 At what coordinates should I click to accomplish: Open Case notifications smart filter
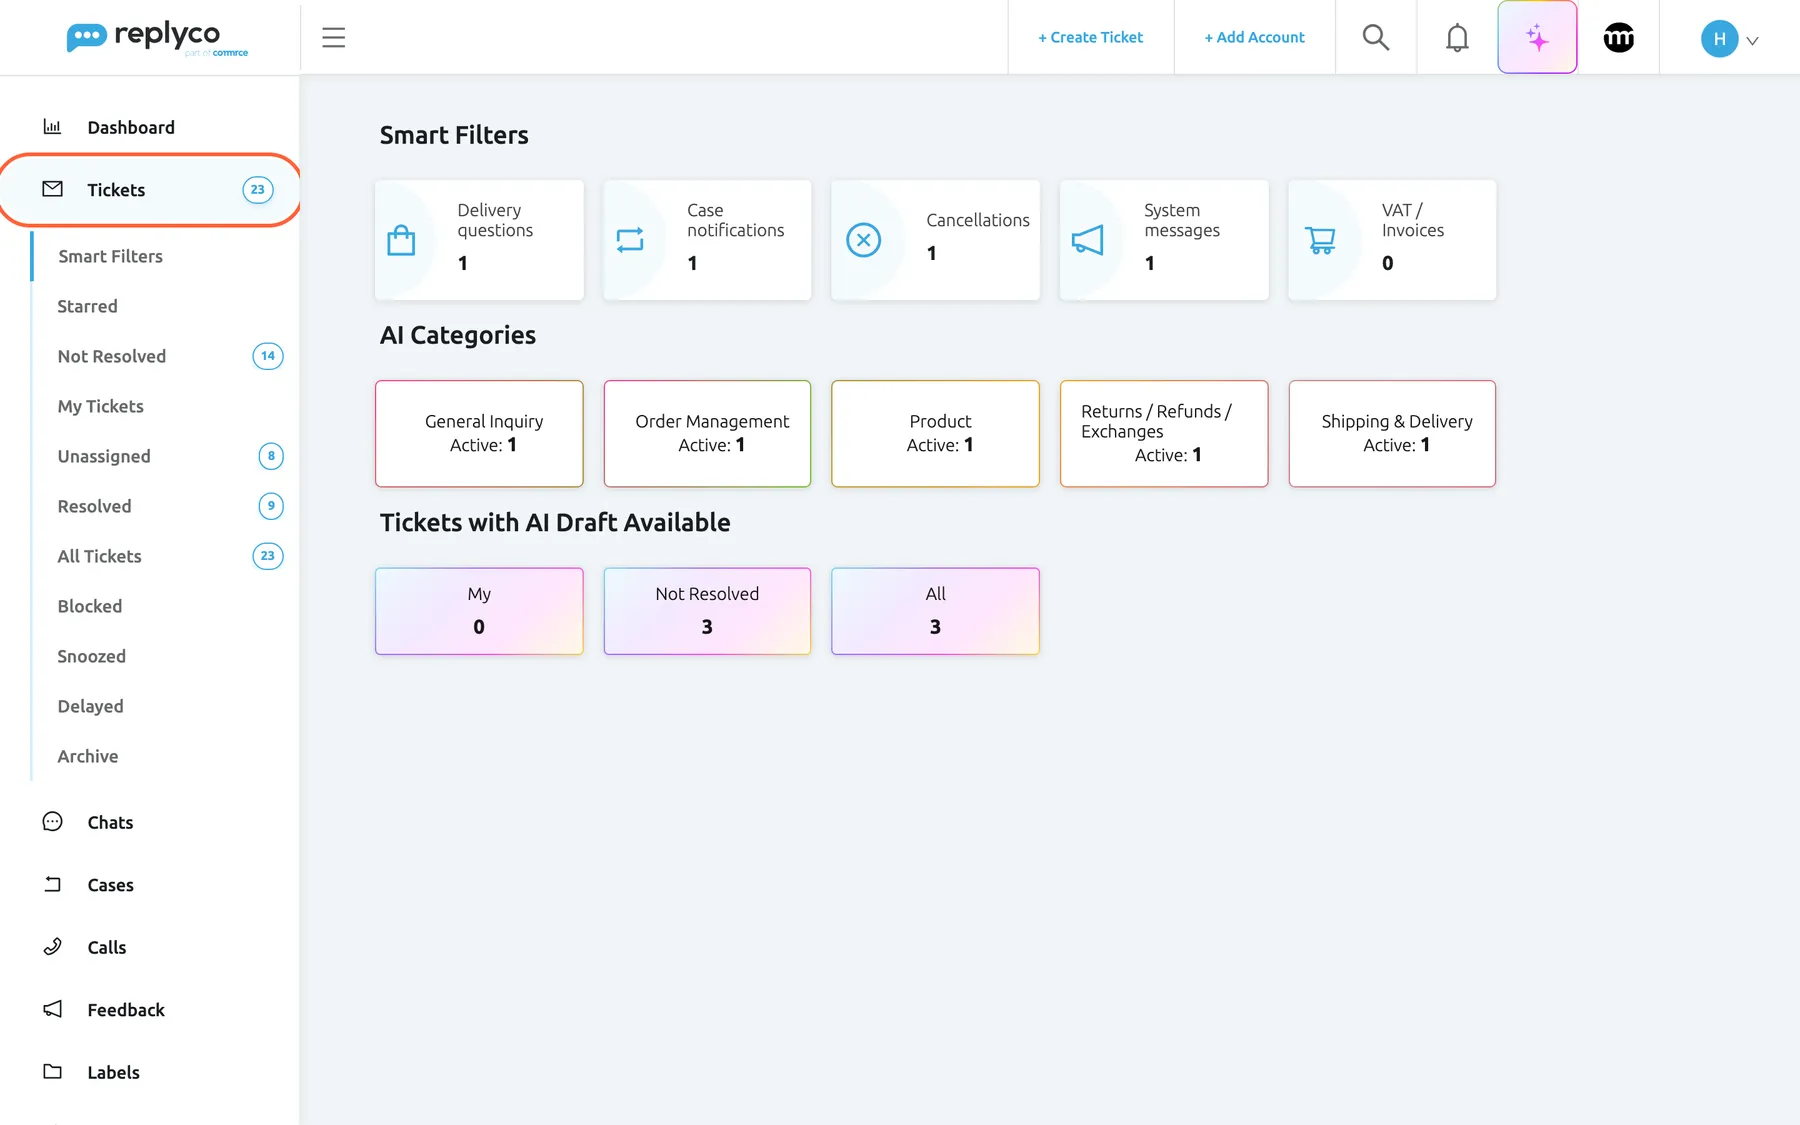707,240
